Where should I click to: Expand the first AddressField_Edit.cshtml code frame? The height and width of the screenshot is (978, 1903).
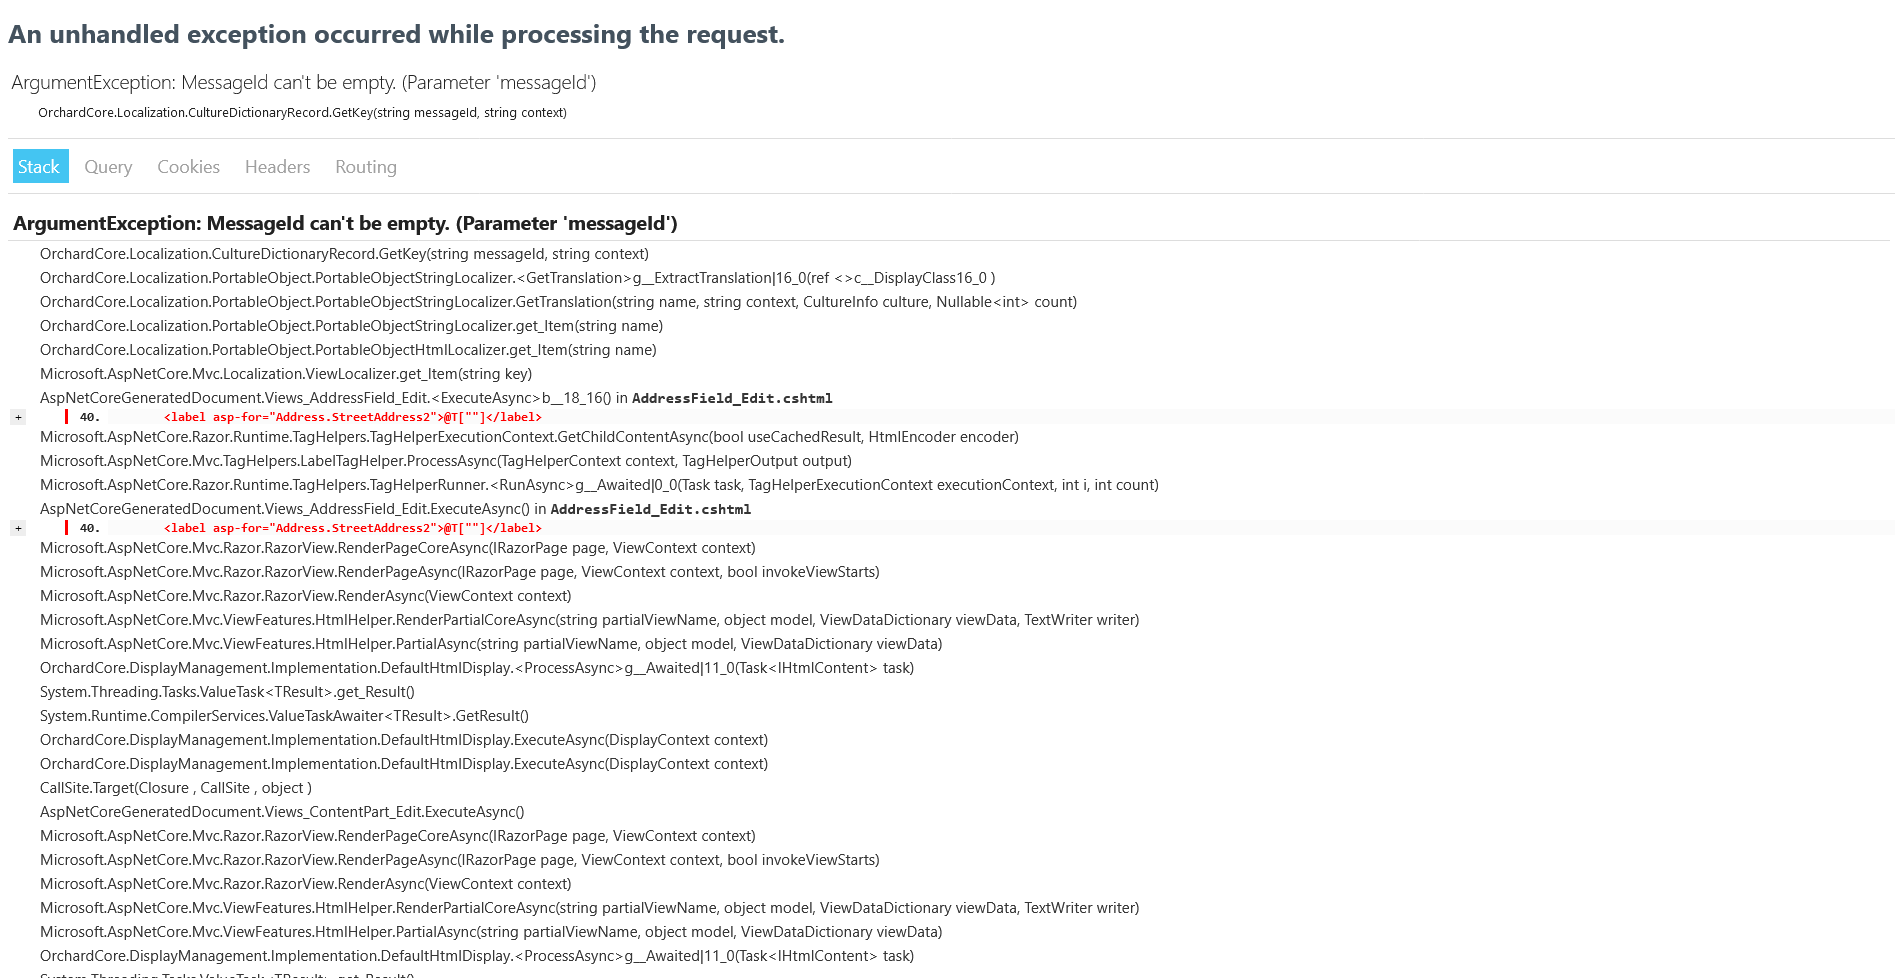(x=18, y=416)
